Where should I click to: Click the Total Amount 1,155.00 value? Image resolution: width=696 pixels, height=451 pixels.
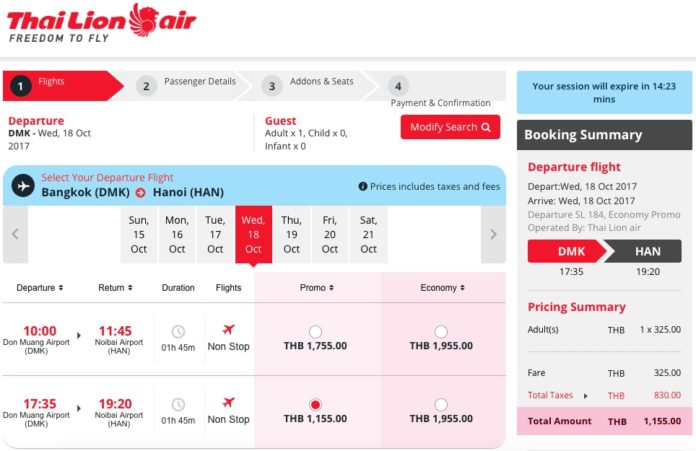662,421
